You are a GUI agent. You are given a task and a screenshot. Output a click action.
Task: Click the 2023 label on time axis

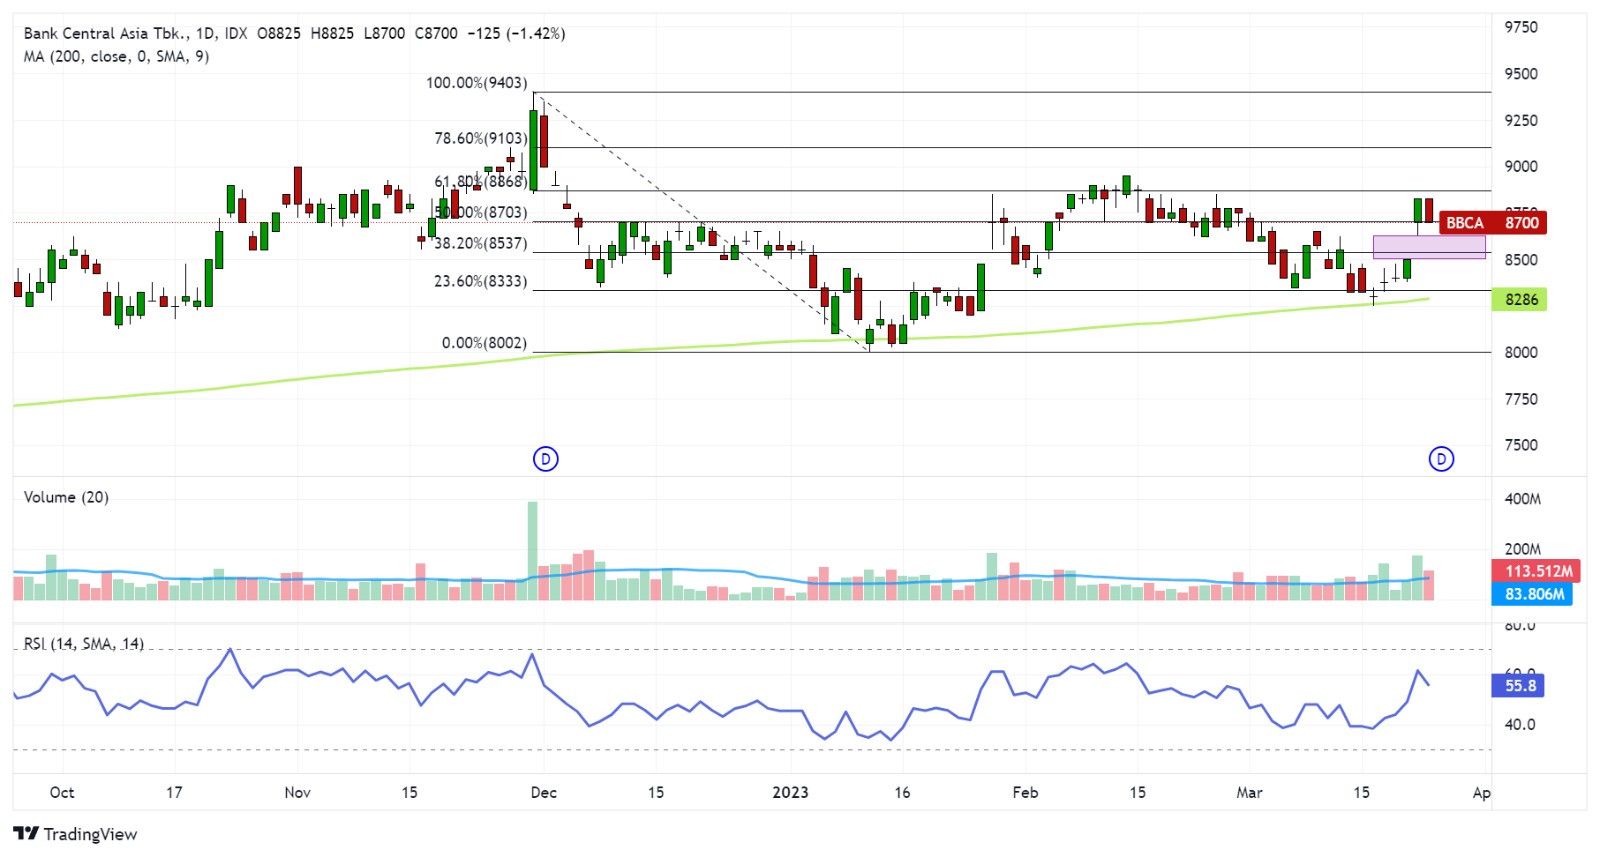click(790, 792)
